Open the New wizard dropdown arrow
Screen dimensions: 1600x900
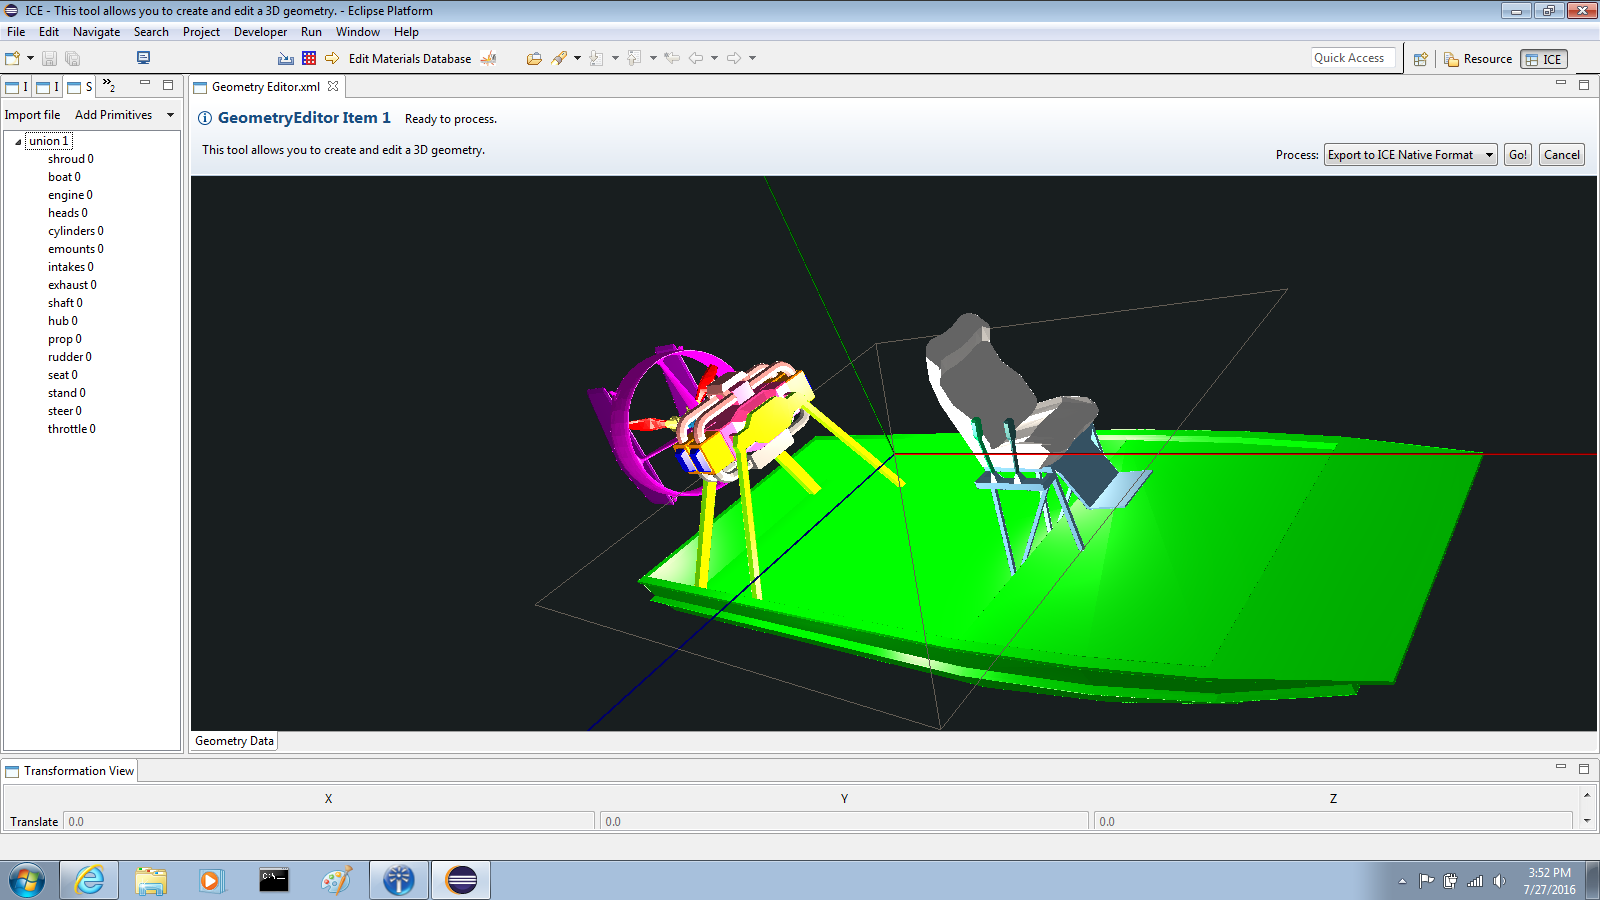click(30, 58)
